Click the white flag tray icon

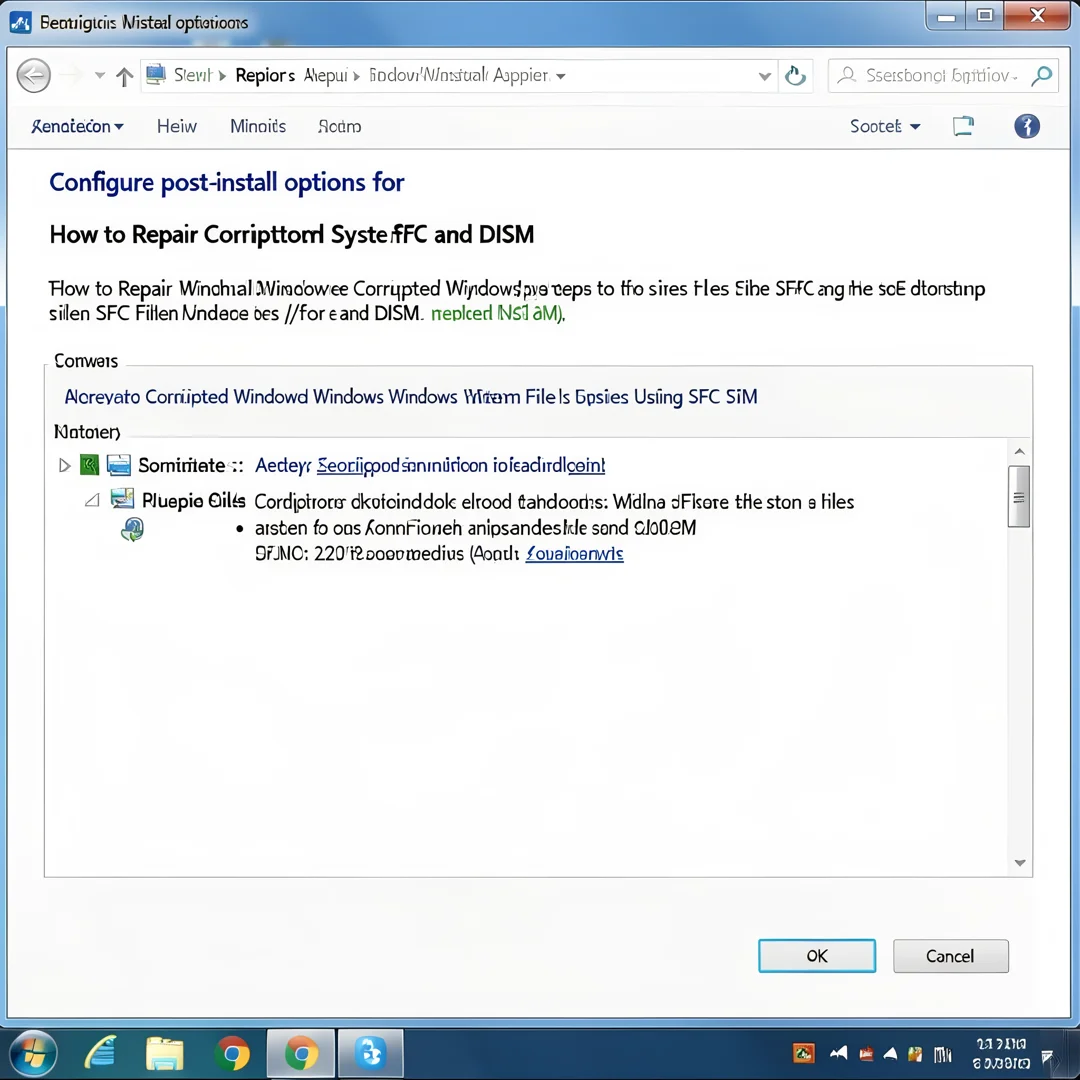(839, 1053)
